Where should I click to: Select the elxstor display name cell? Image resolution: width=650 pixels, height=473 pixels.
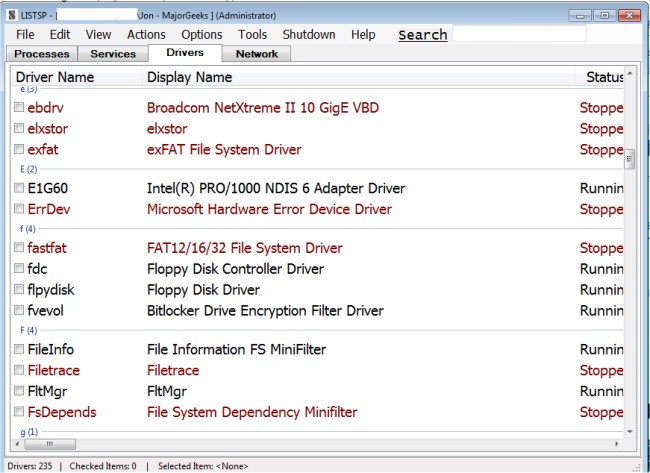tap(167, 129)
